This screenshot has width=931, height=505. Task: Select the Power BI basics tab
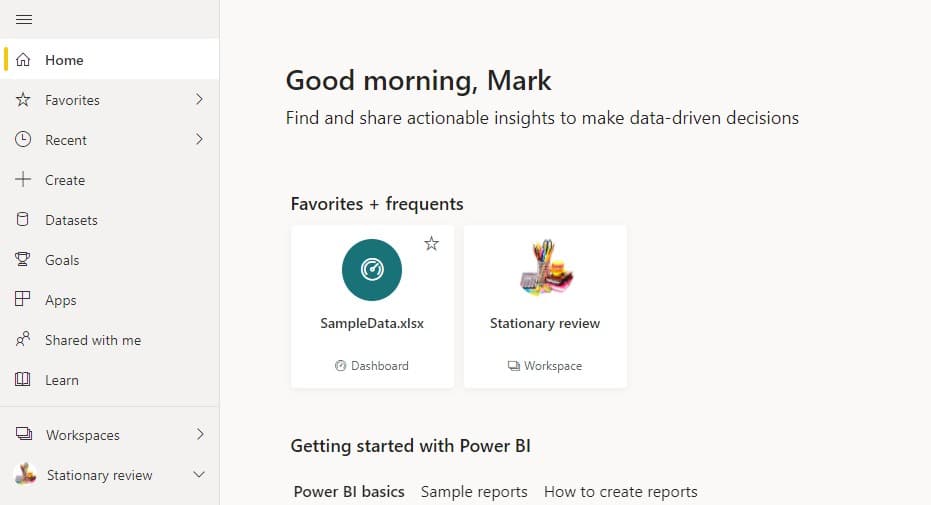[349, 491]
